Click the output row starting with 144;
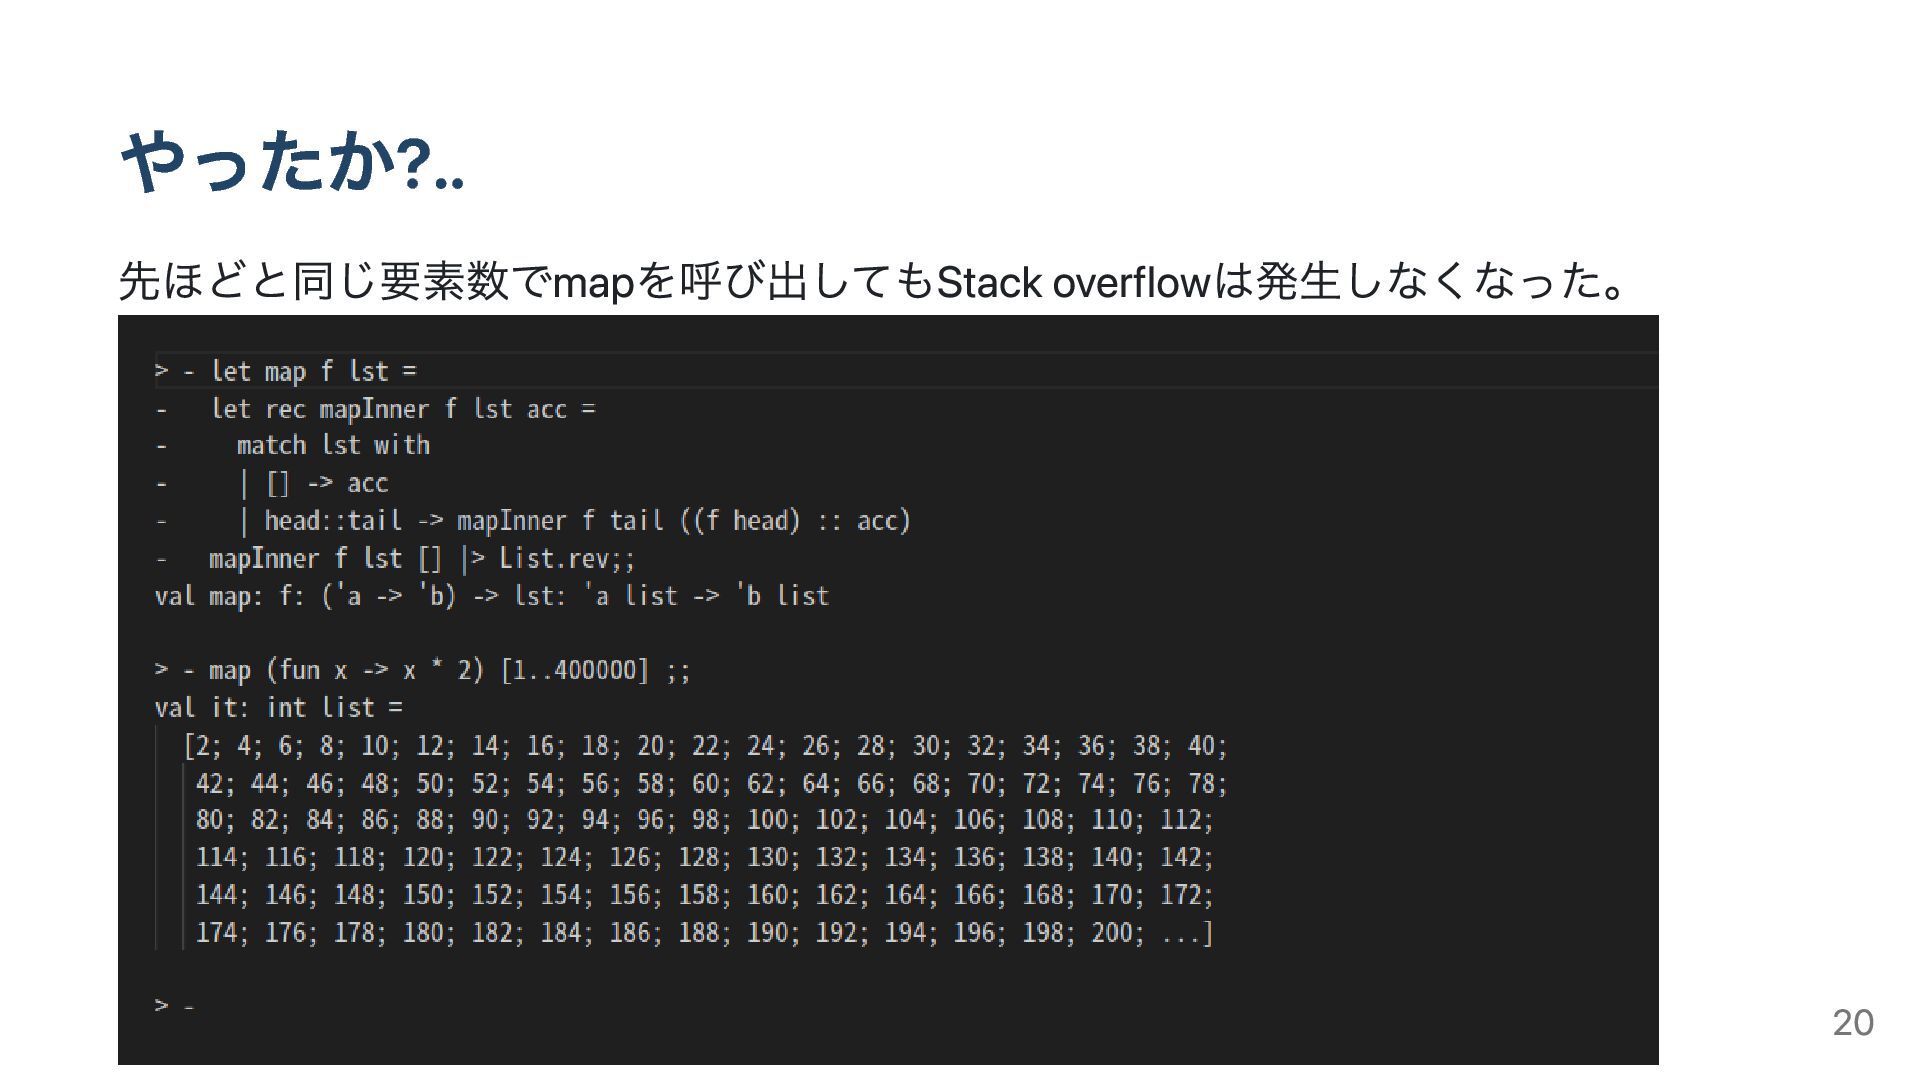1920x1080 pixels. pos(704,894)
